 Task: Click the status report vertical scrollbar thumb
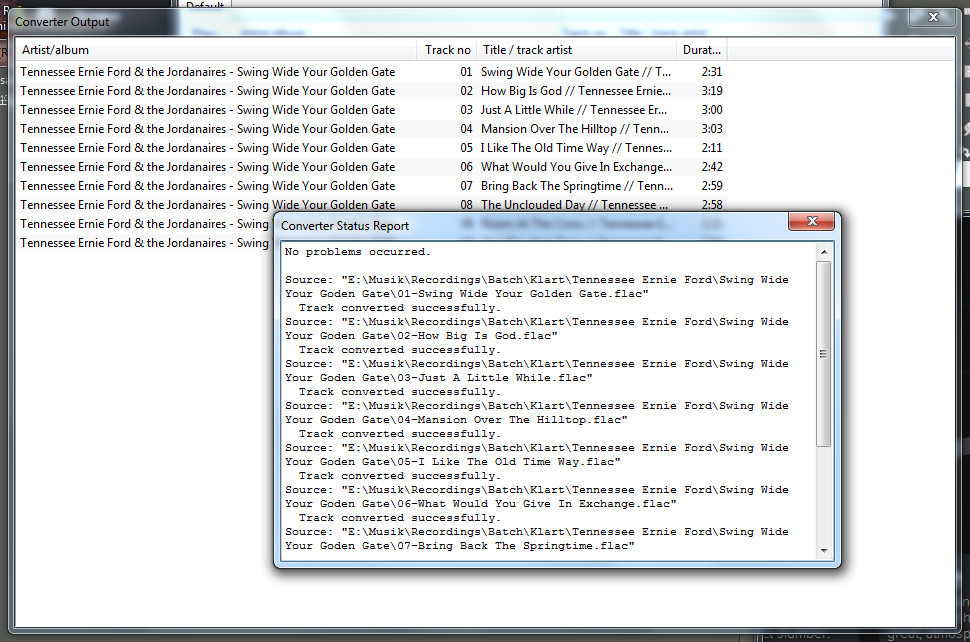click(x=823, y=354)
